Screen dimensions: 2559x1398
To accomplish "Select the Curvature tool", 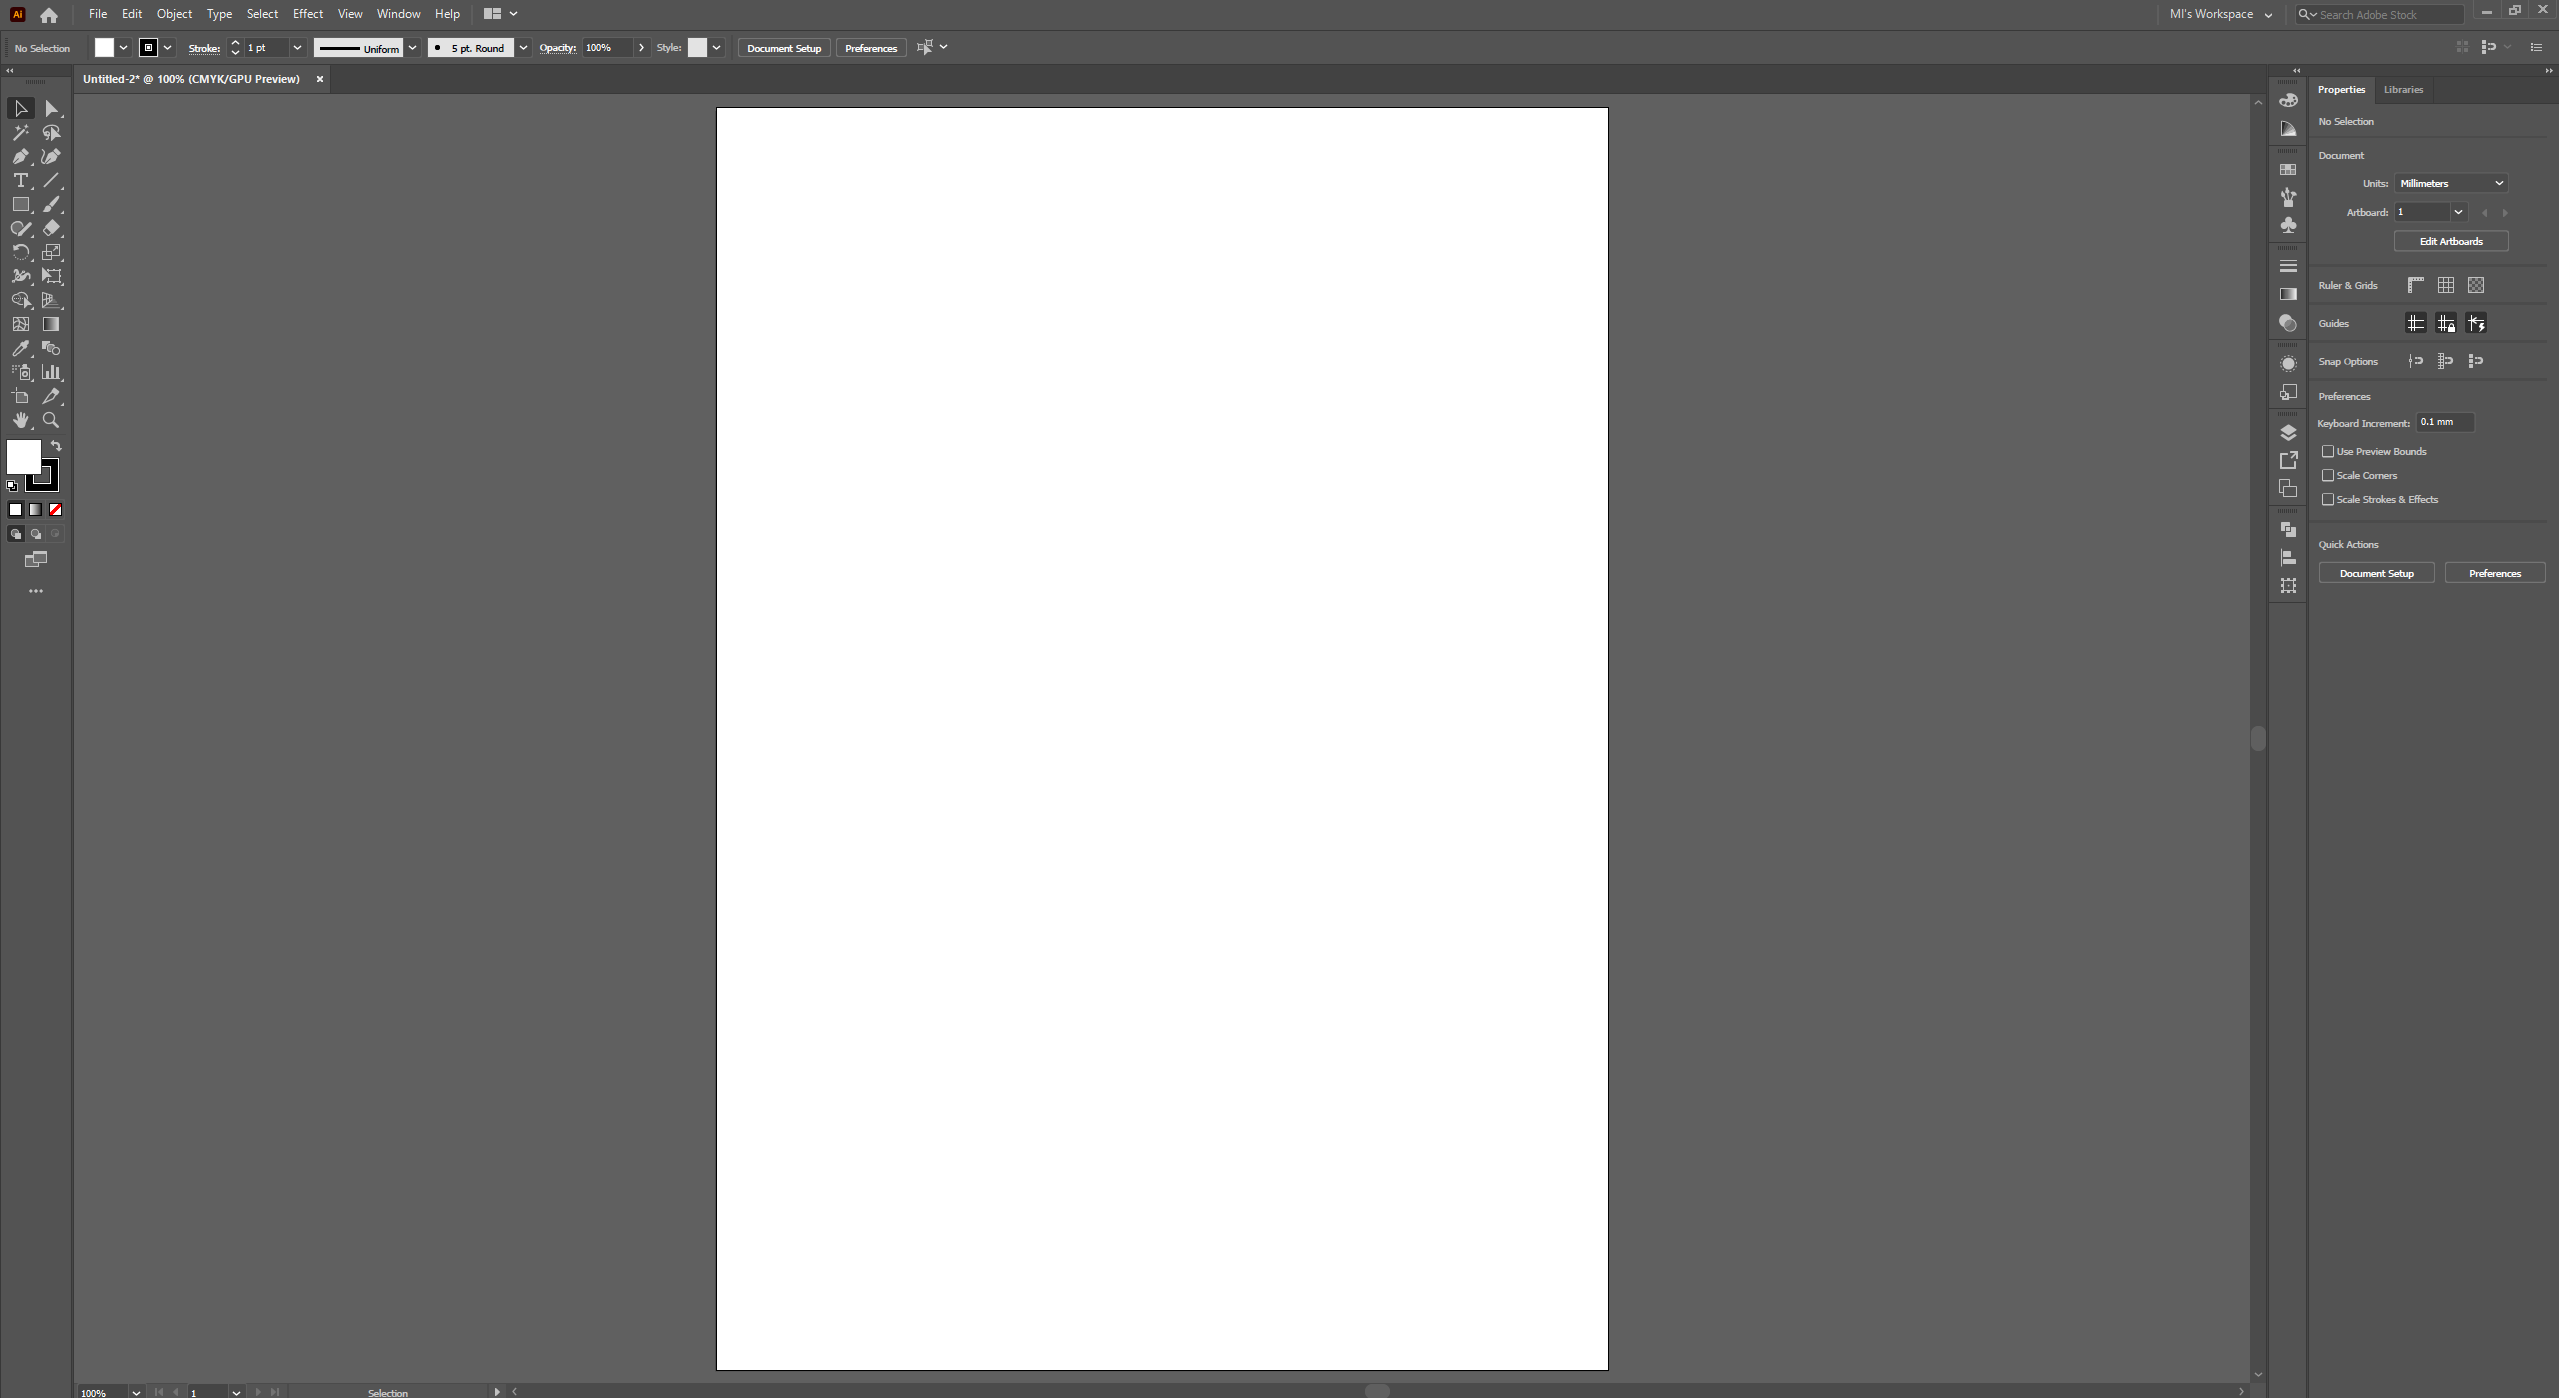I will [x=52, y=156].
